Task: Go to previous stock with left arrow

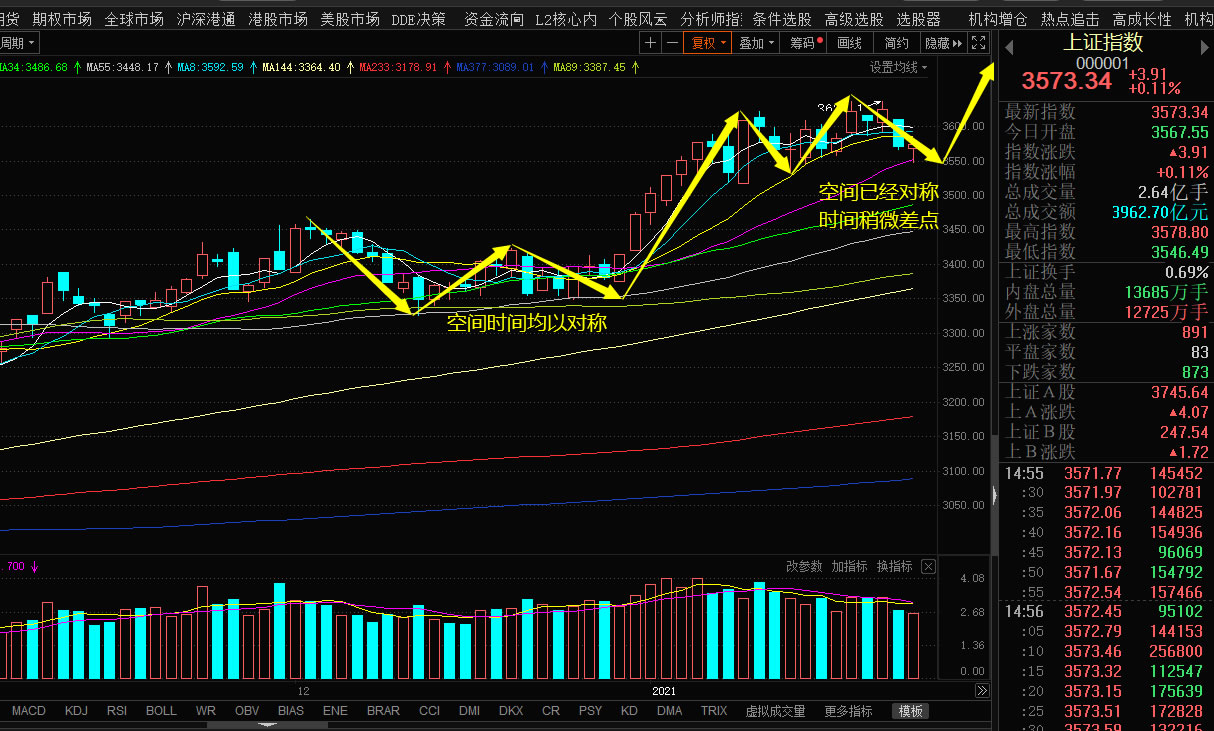Action: 1009,47
